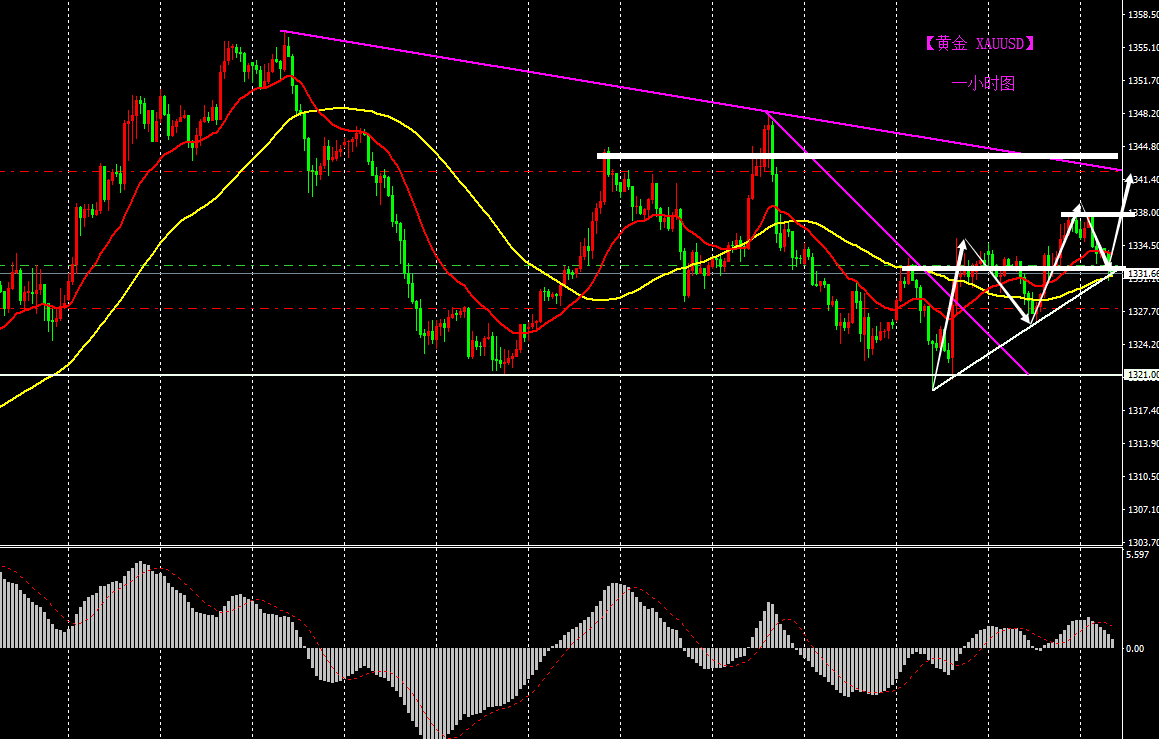1159x739 pixels.
Task: Click the 一小时图 timeframe label
Action: [983, 83]
